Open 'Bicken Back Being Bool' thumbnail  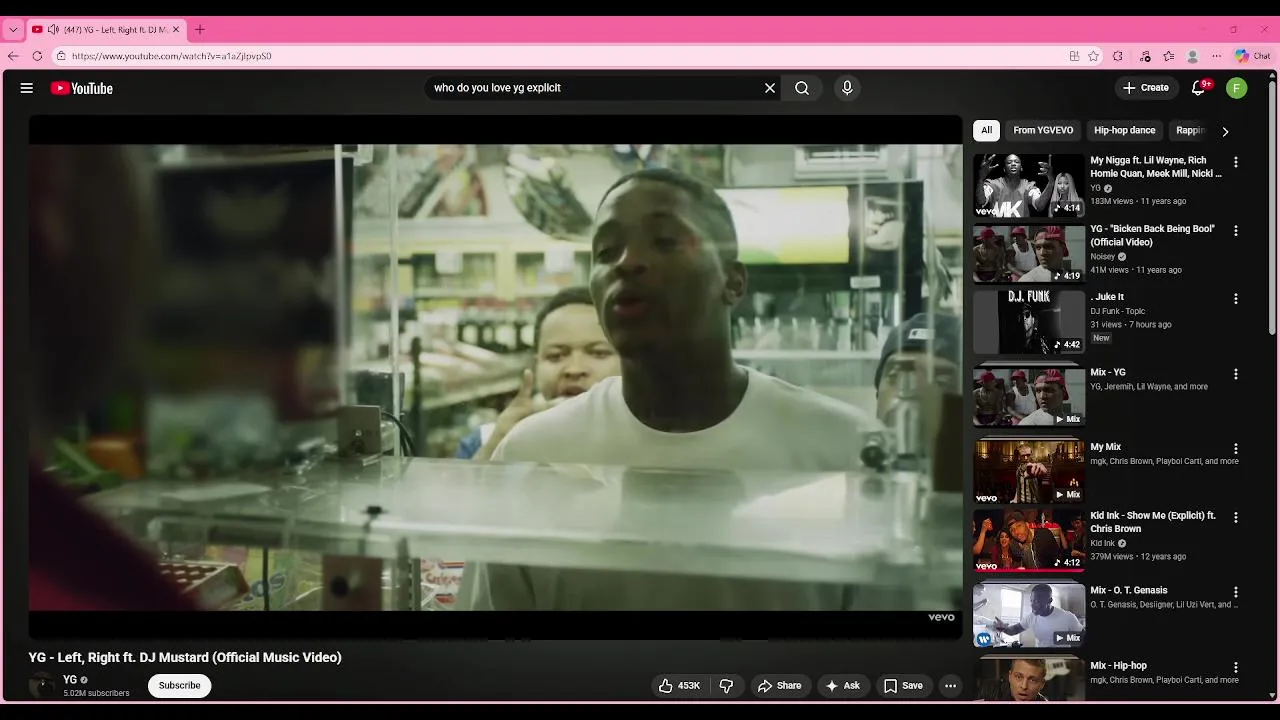(x=1029, y=254)
